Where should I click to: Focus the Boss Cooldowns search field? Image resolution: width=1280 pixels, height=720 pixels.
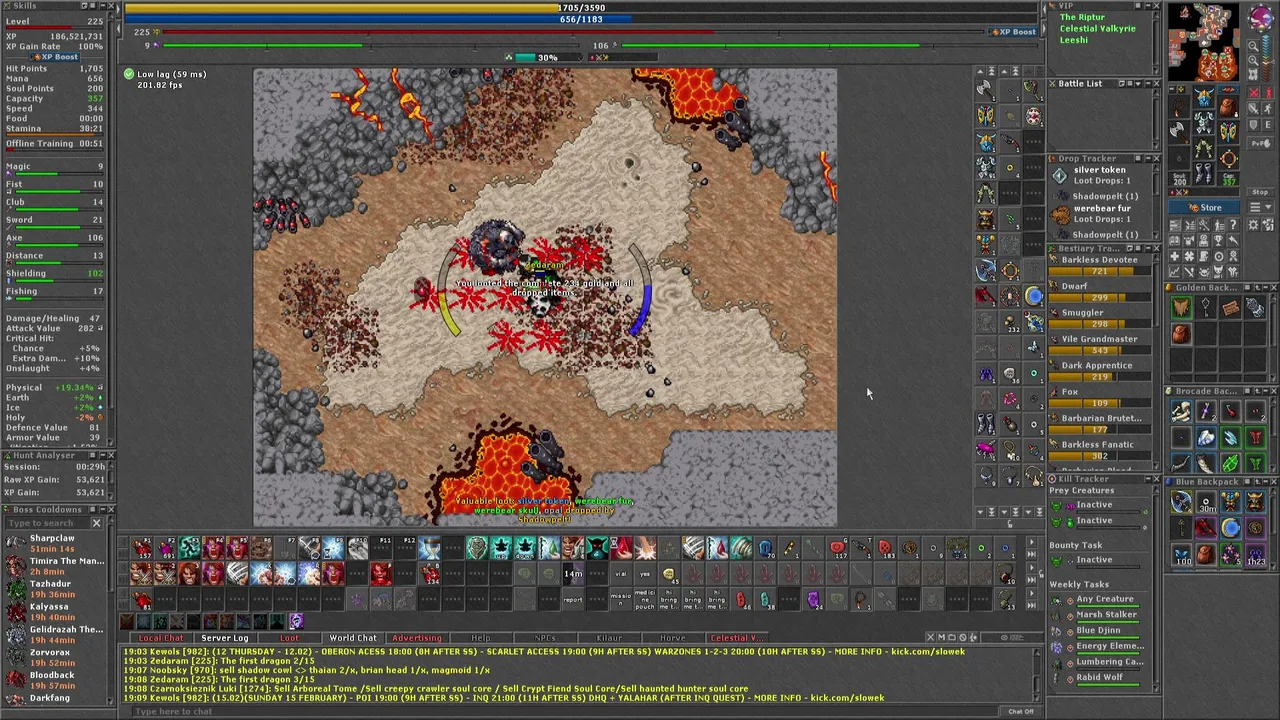click(48, 523)
